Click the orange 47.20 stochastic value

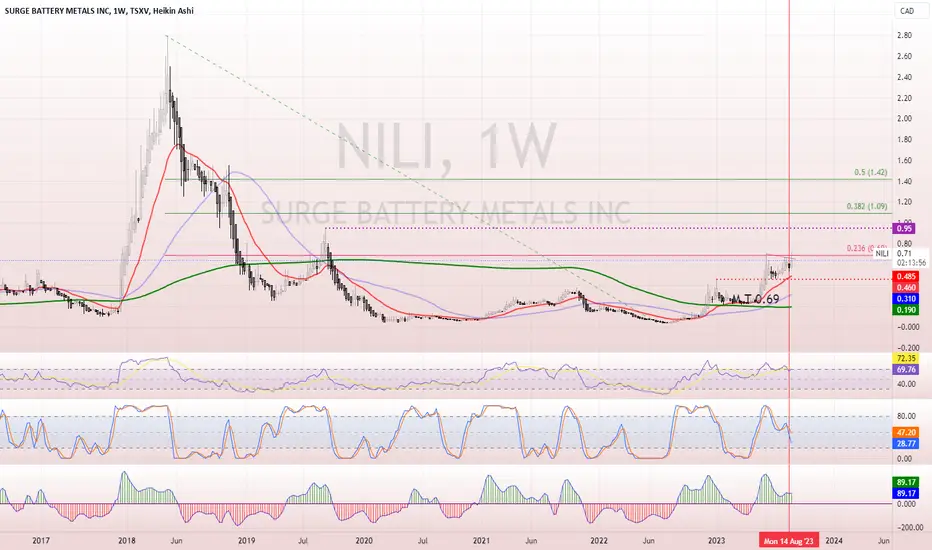tap(905, 432)
